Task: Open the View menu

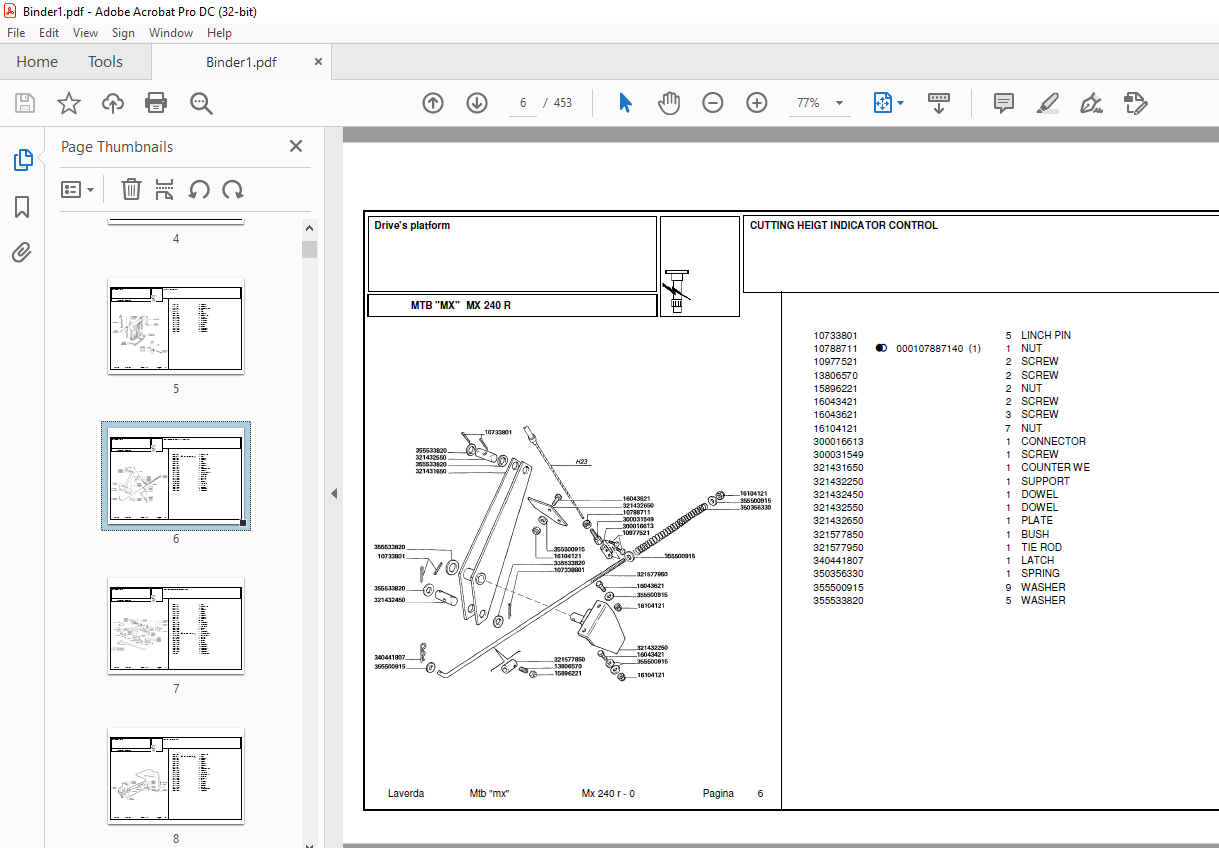Action: pyautogui.click(x=85, y=33)
